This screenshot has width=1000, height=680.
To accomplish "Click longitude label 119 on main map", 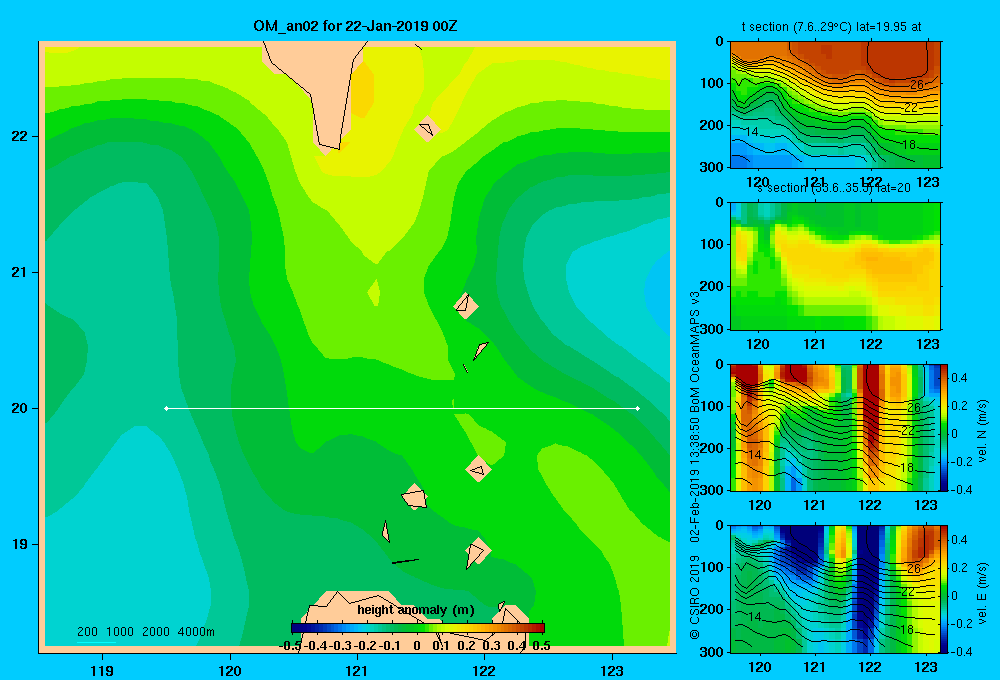I will [102, 670].
